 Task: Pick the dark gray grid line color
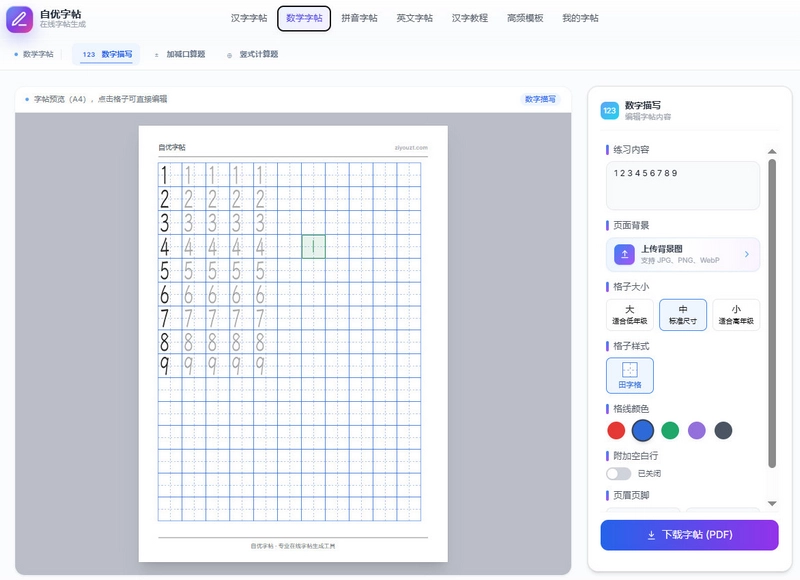(723, 431)
